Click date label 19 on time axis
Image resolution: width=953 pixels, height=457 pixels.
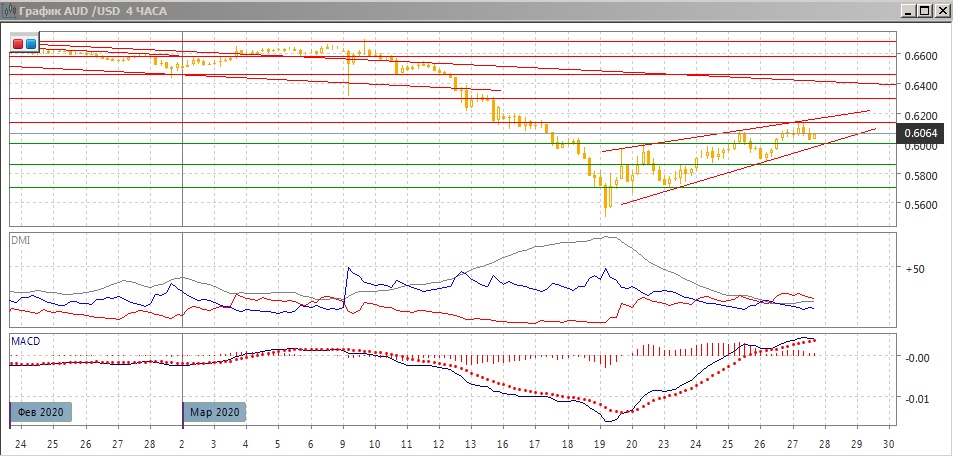599,443
